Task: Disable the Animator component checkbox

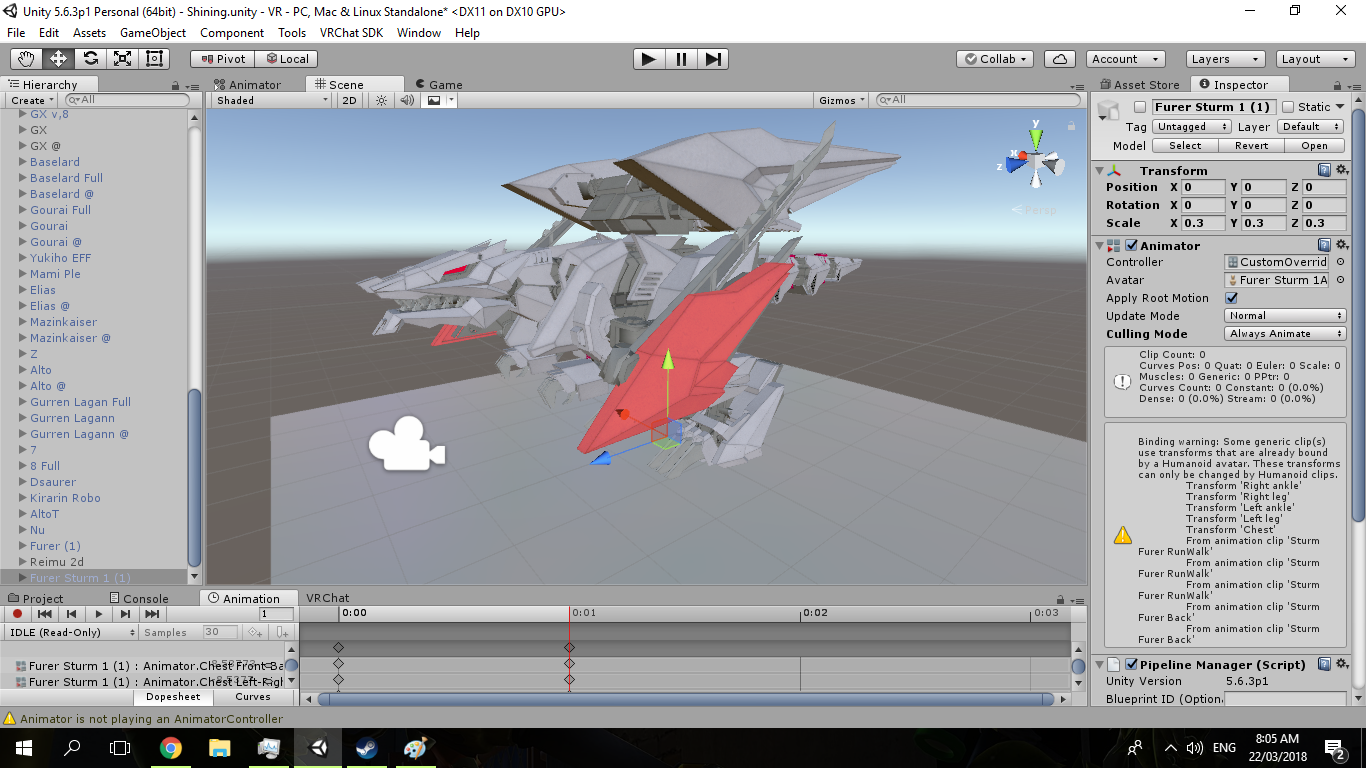Action: 1131,245
